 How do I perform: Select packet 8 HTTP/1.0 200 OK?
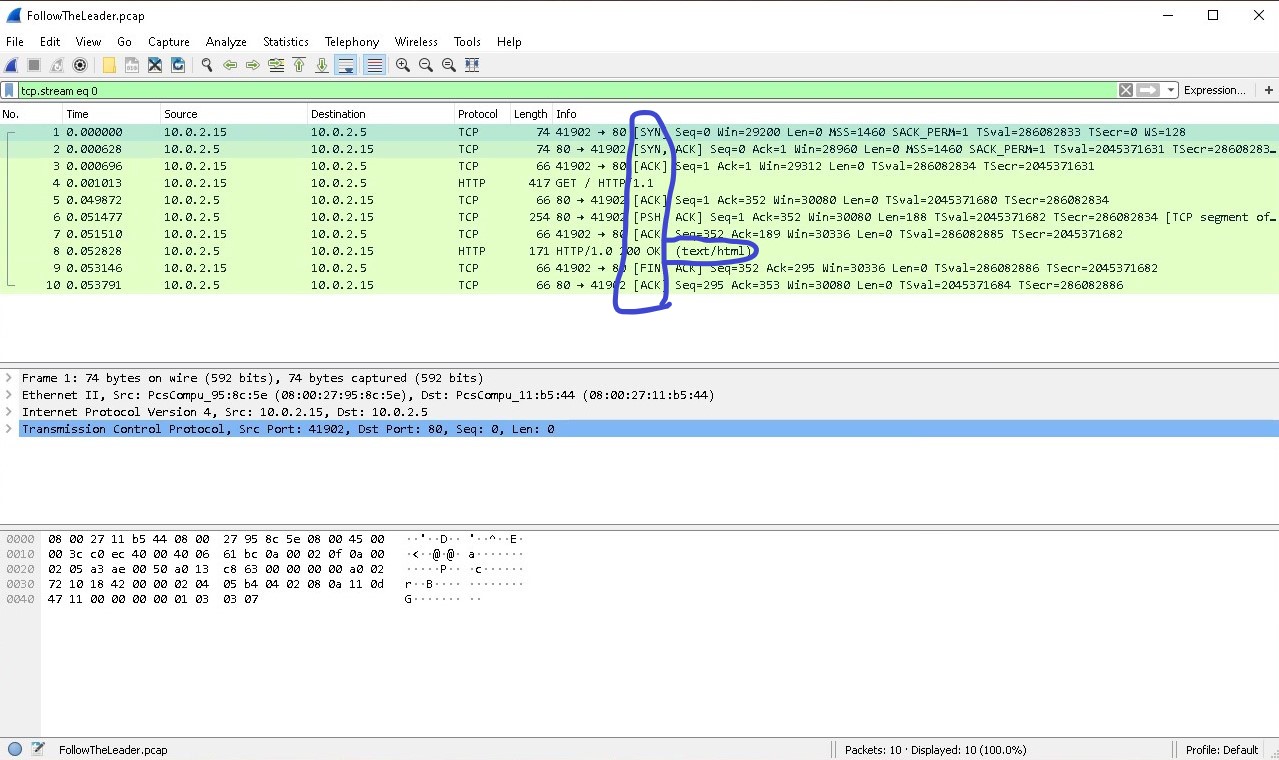[x=639, y=251]
